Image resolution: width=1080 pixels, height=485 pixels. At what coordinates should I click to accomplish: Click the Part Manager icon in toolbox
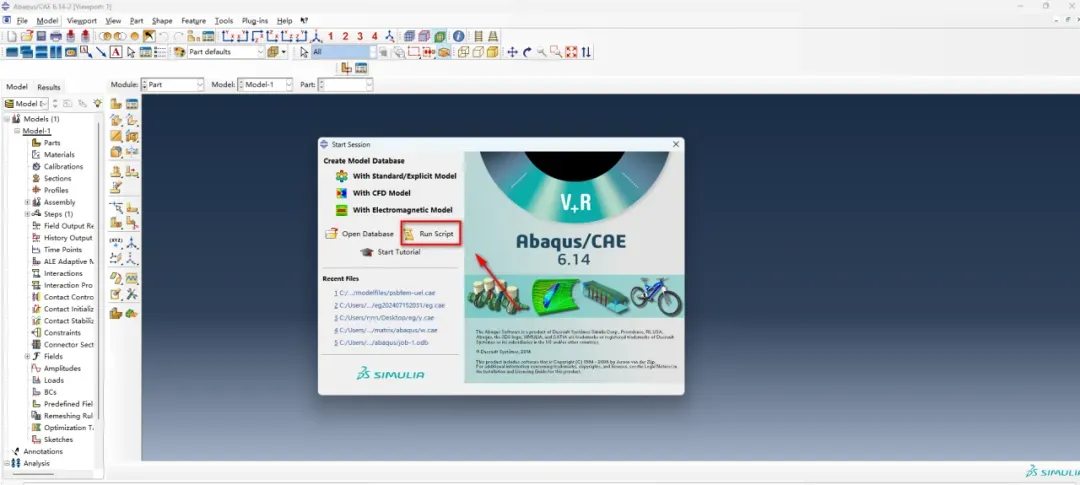click(x=132, y=104)
